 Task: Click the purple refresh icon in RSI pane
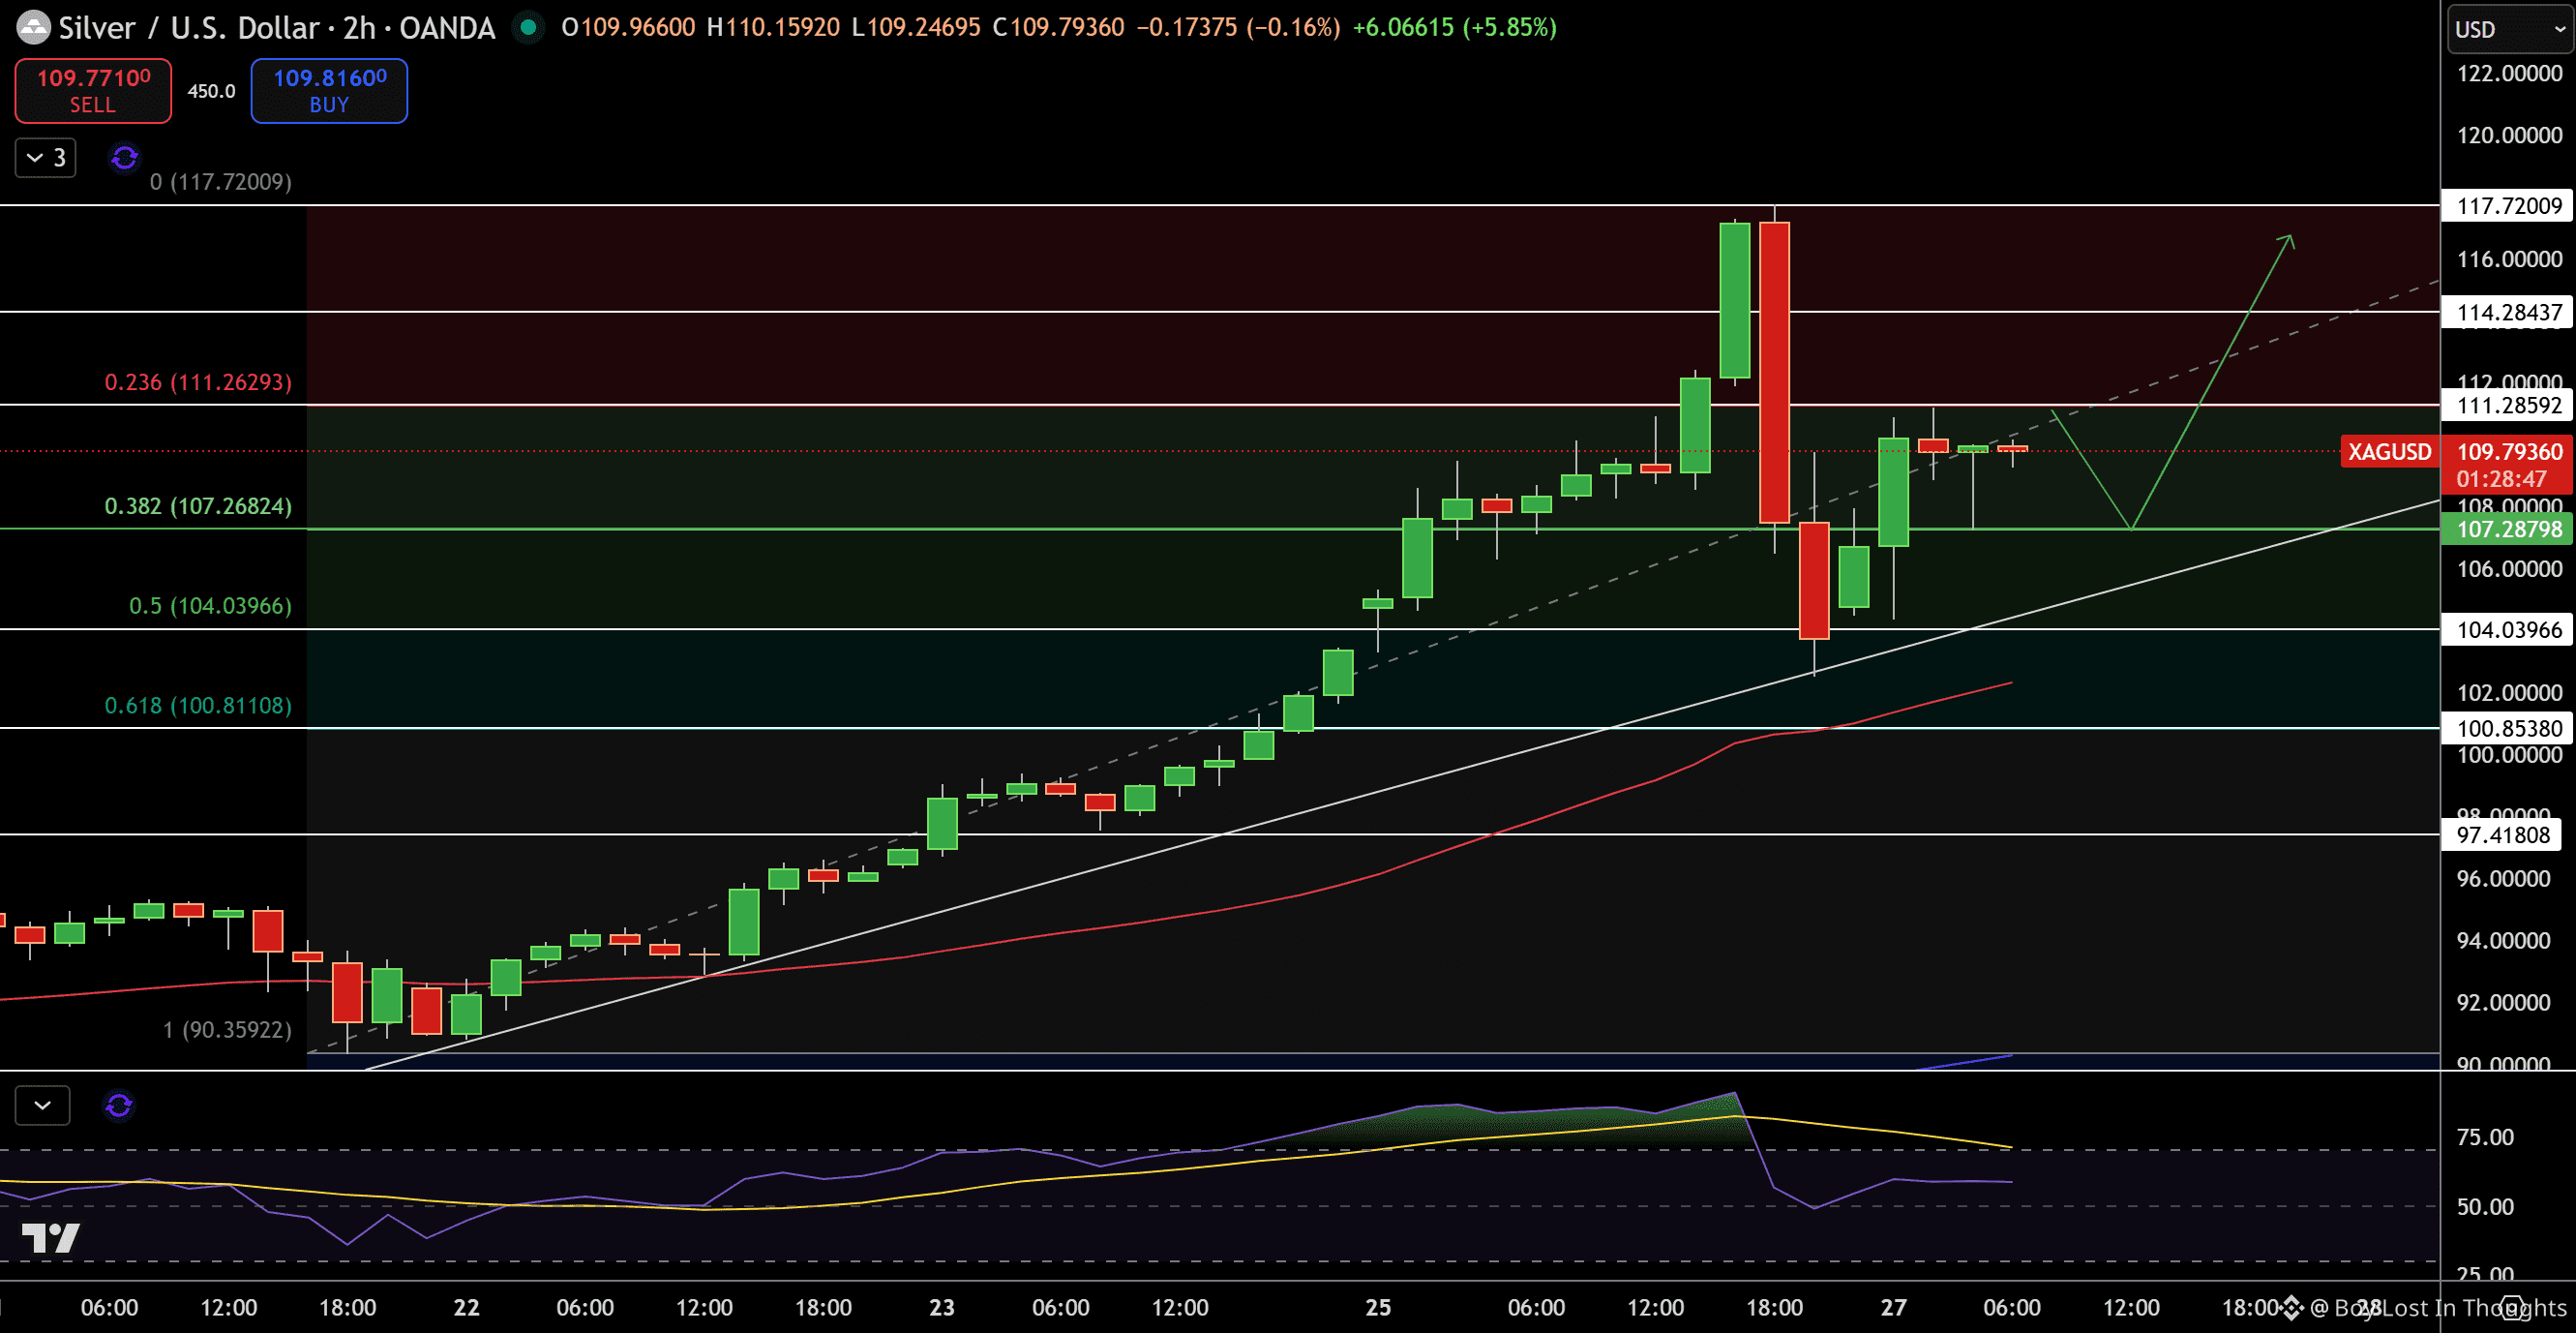coord(119,1105)
